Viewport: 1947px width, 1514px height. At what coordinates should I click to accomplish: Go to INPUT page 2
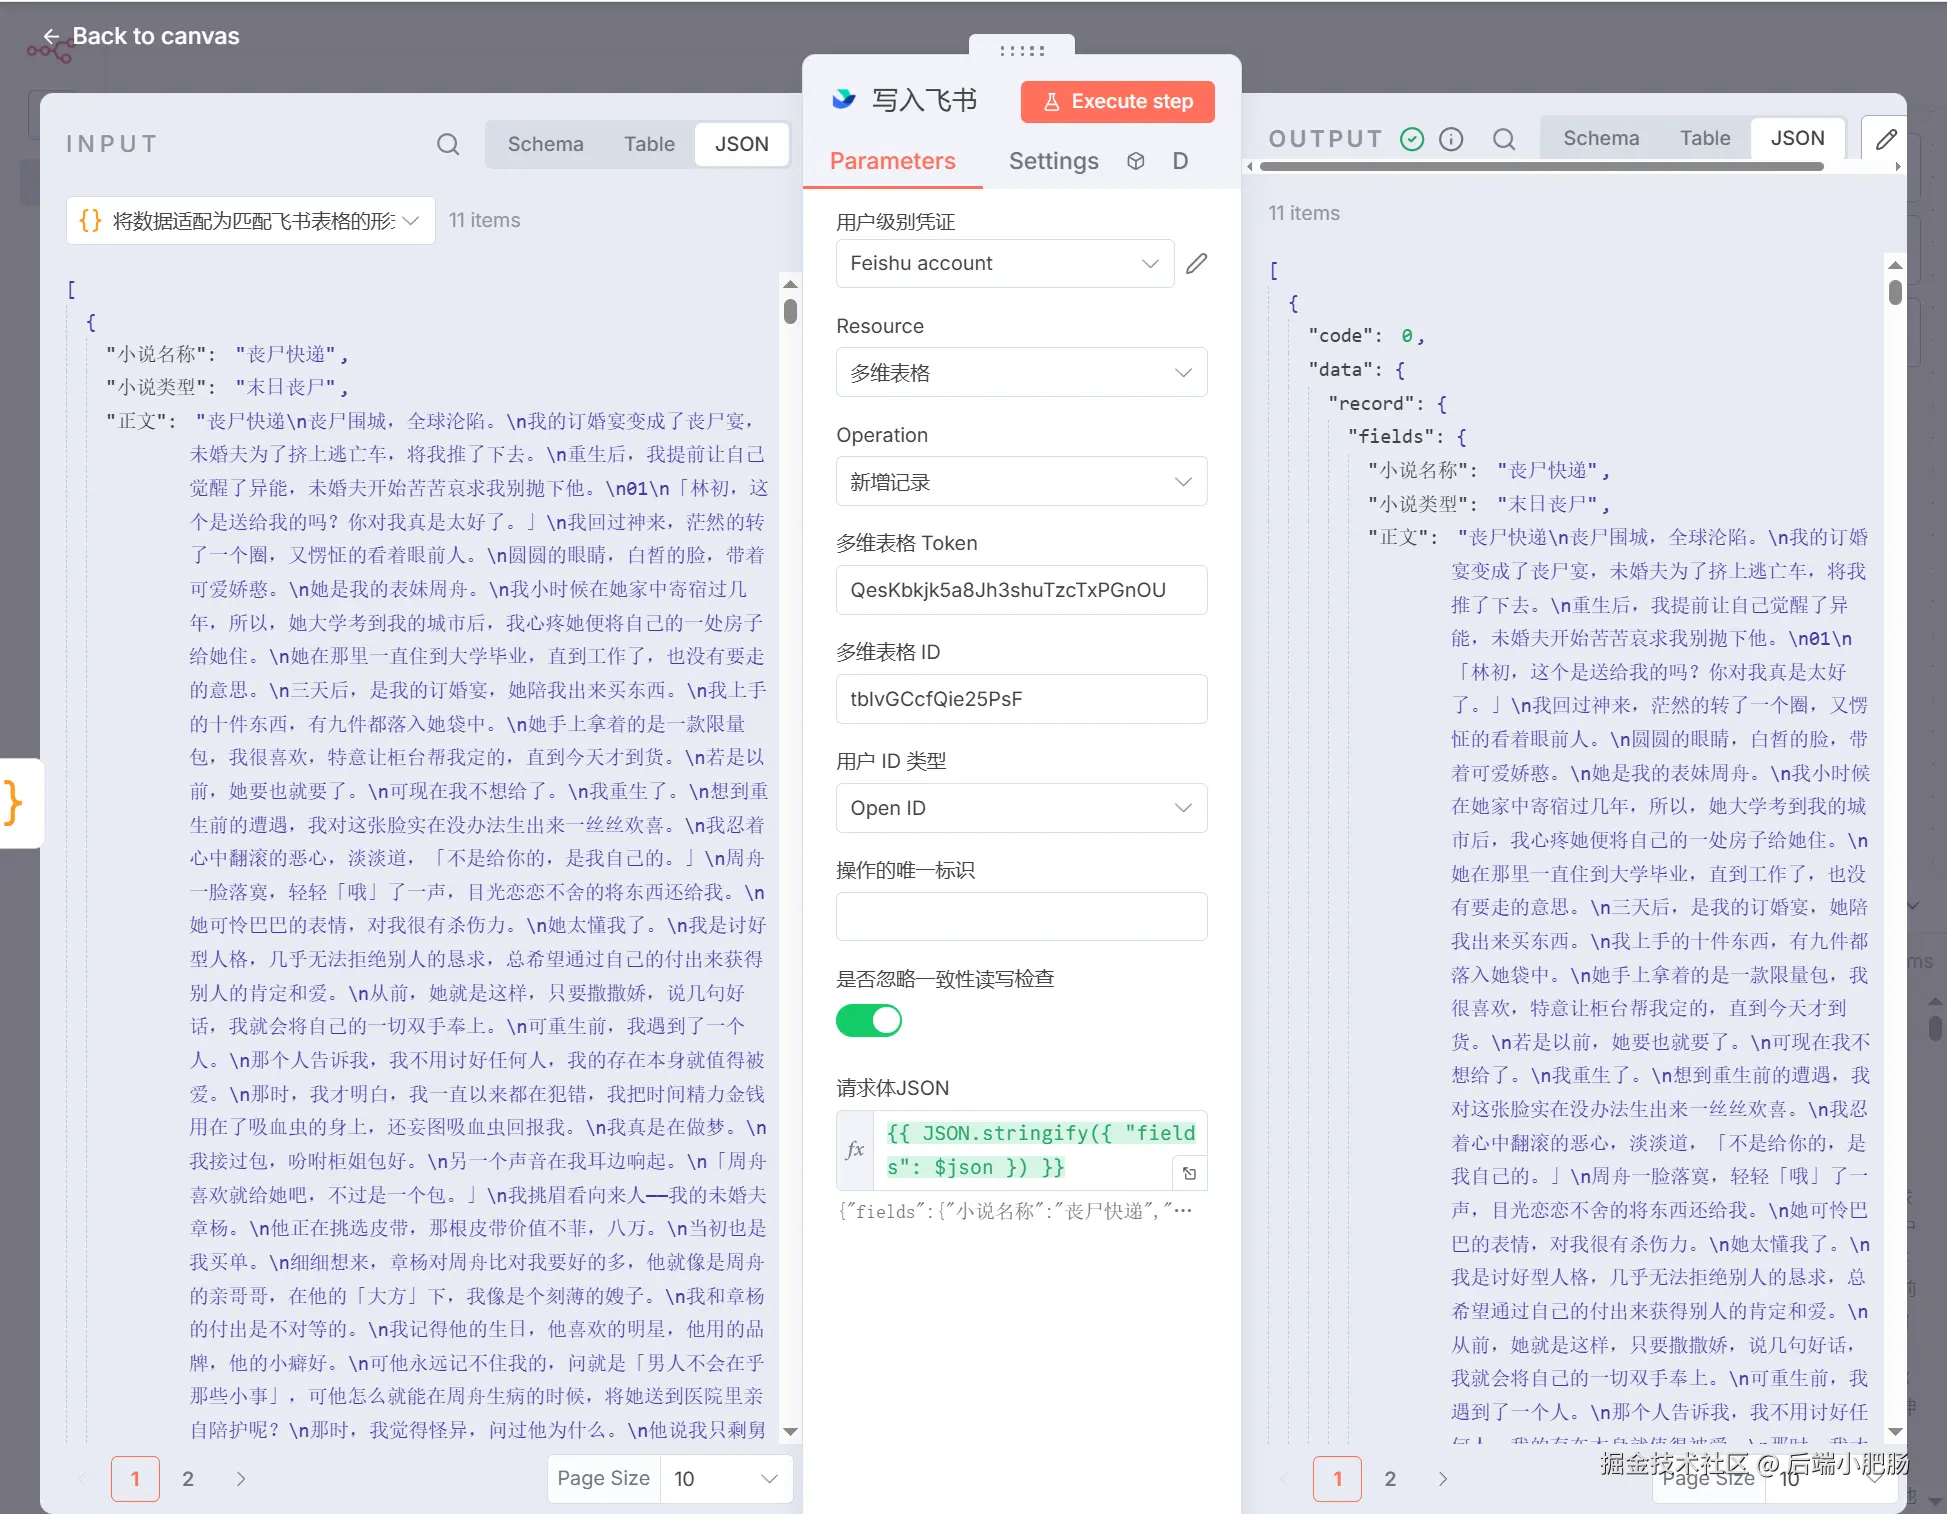(188, 1478)
